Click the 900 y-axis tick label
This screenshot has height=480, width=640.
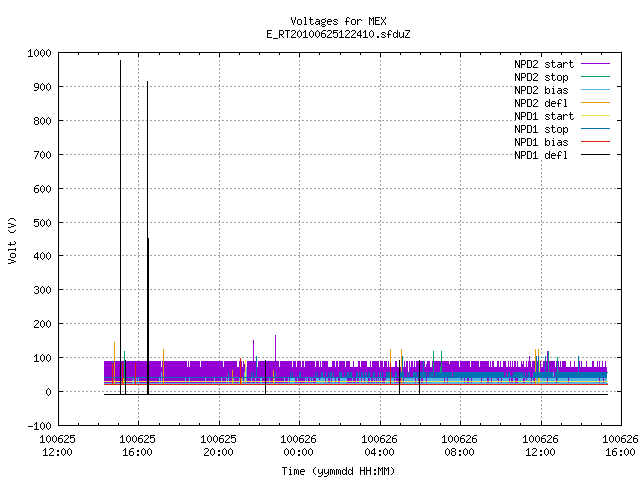pyautogui.click(x=42, y=87)
